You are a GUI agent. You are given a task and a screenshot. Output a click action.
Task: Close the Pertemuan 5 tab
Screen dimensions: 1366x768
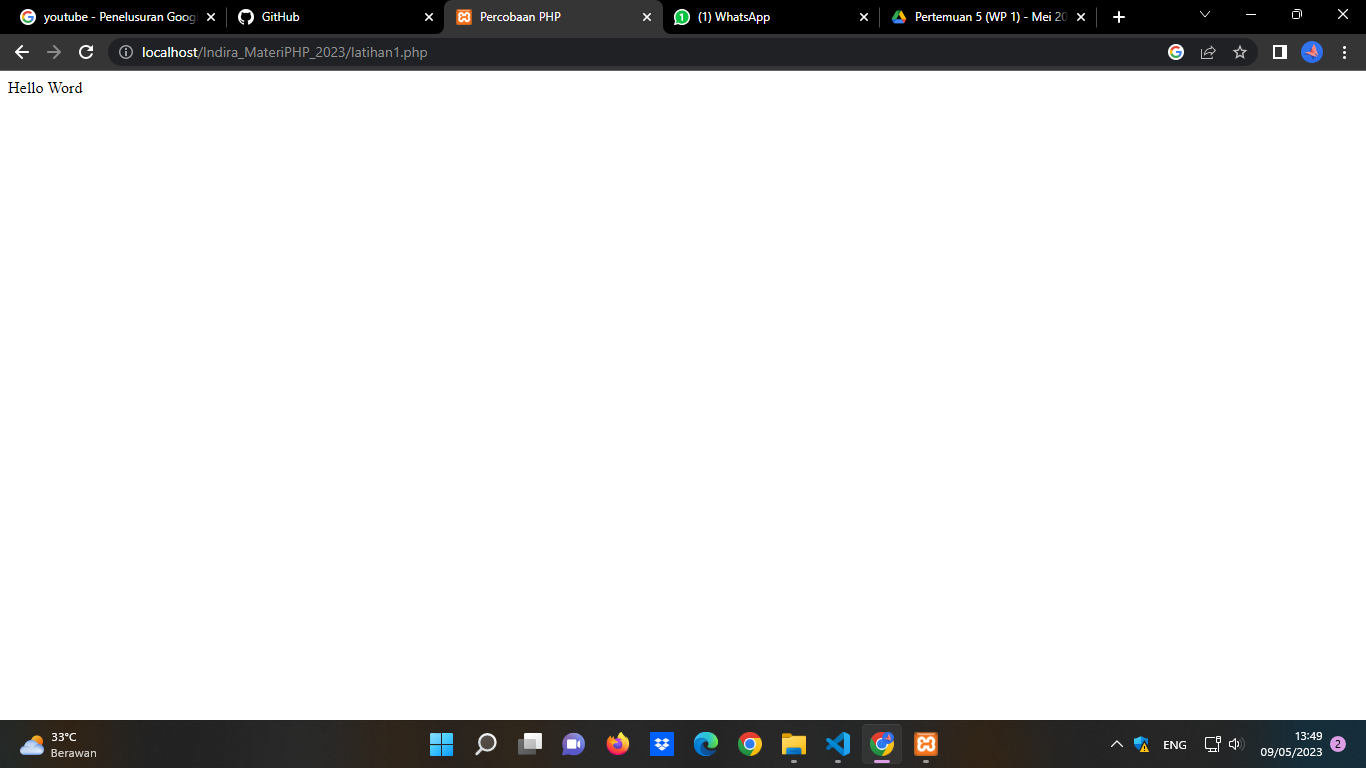point(1080,16)
